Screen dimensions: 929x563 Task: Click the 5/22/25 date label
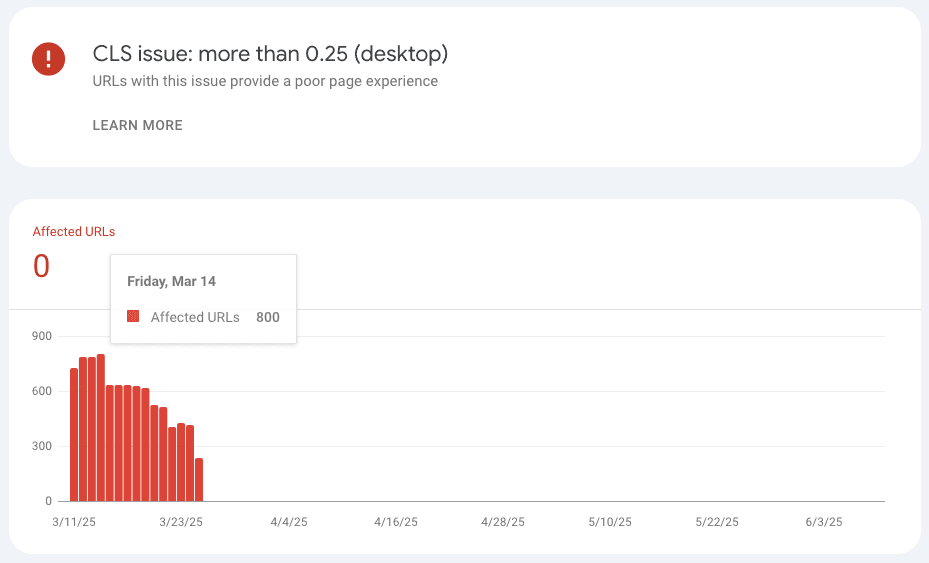[x=717, y=522]
